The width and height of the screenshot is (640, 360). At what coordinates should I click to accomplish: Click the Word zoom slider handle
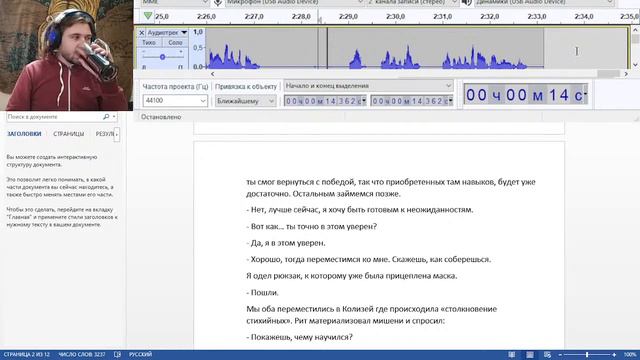point(587,355)
